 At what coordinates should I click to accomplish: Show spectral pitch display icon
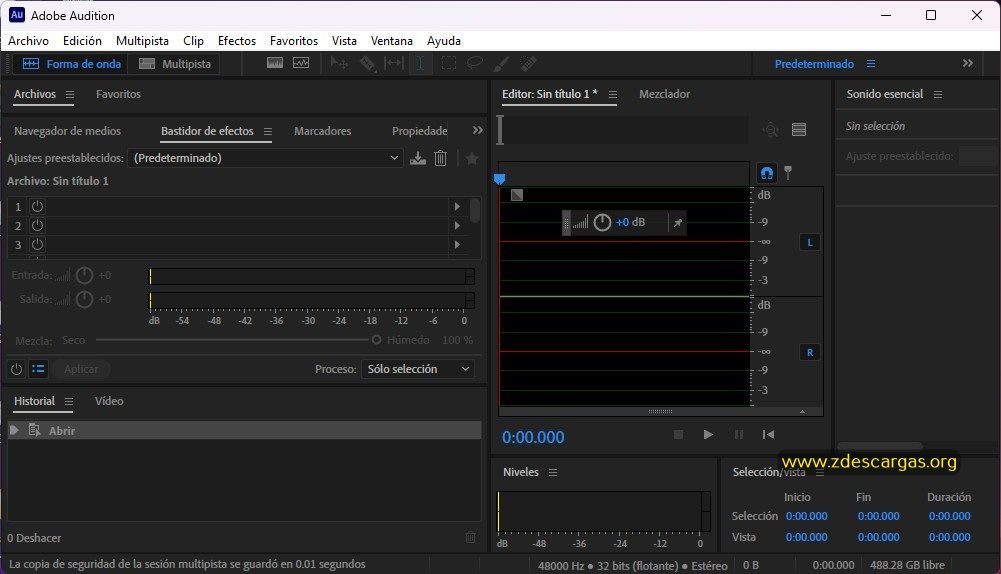[x=301, y=63]
